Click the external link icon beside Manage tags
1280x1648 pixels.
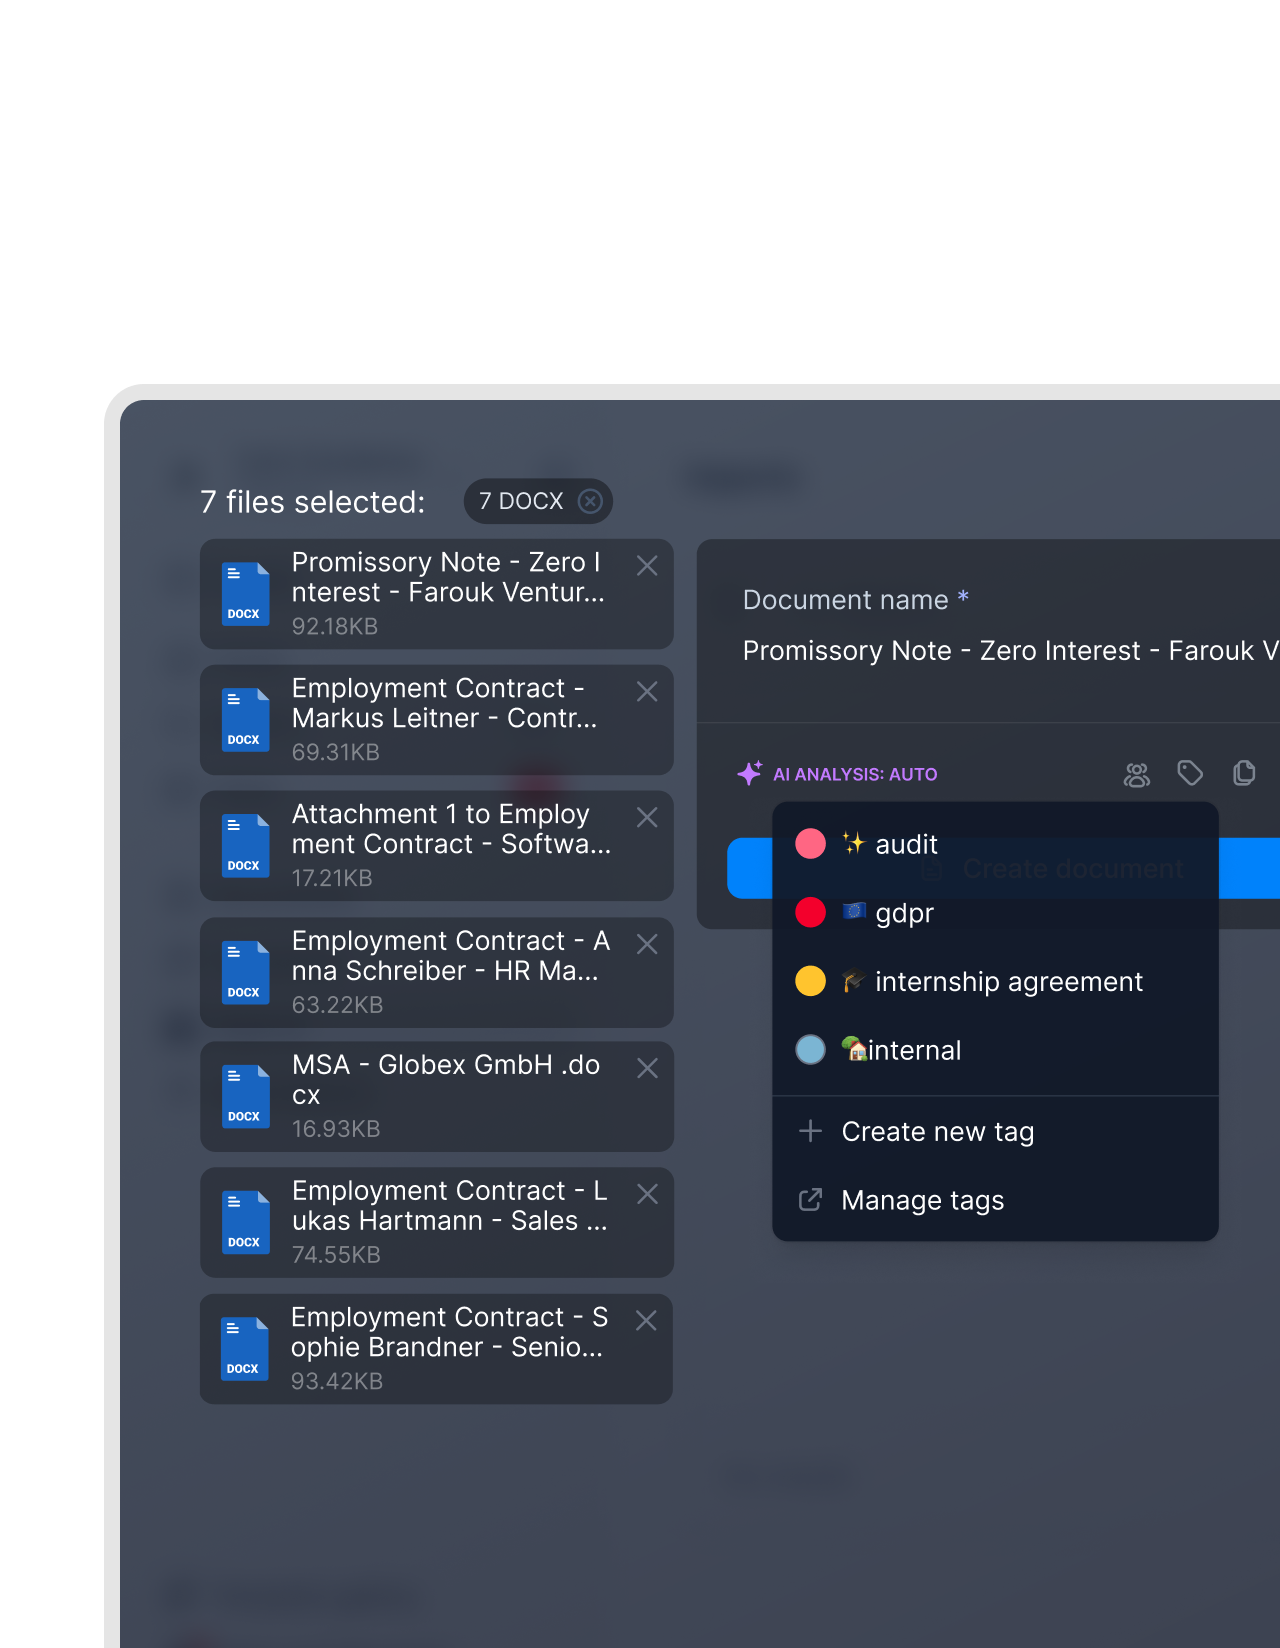pos(810,1200)
